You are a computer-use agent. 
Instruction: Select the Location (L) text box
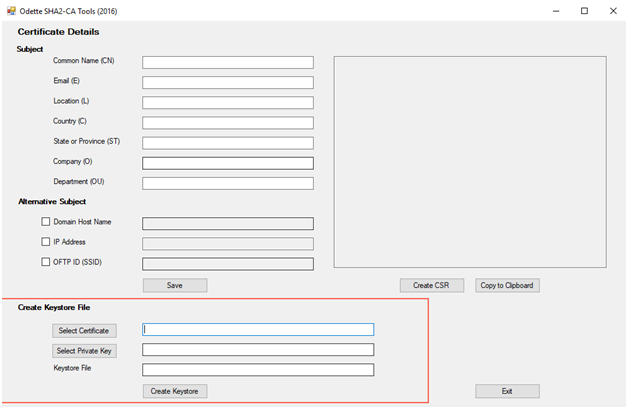point(228,103)
